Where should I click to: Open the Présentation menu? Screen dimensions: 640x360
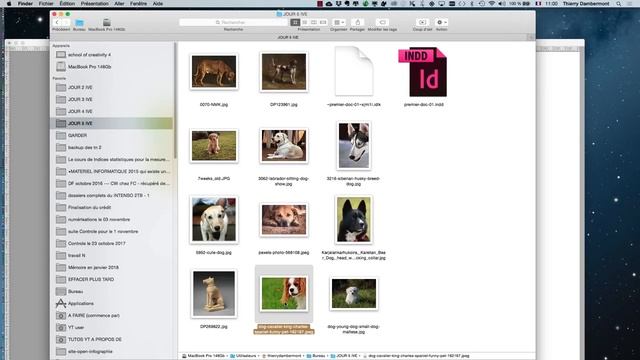[94, 4]
